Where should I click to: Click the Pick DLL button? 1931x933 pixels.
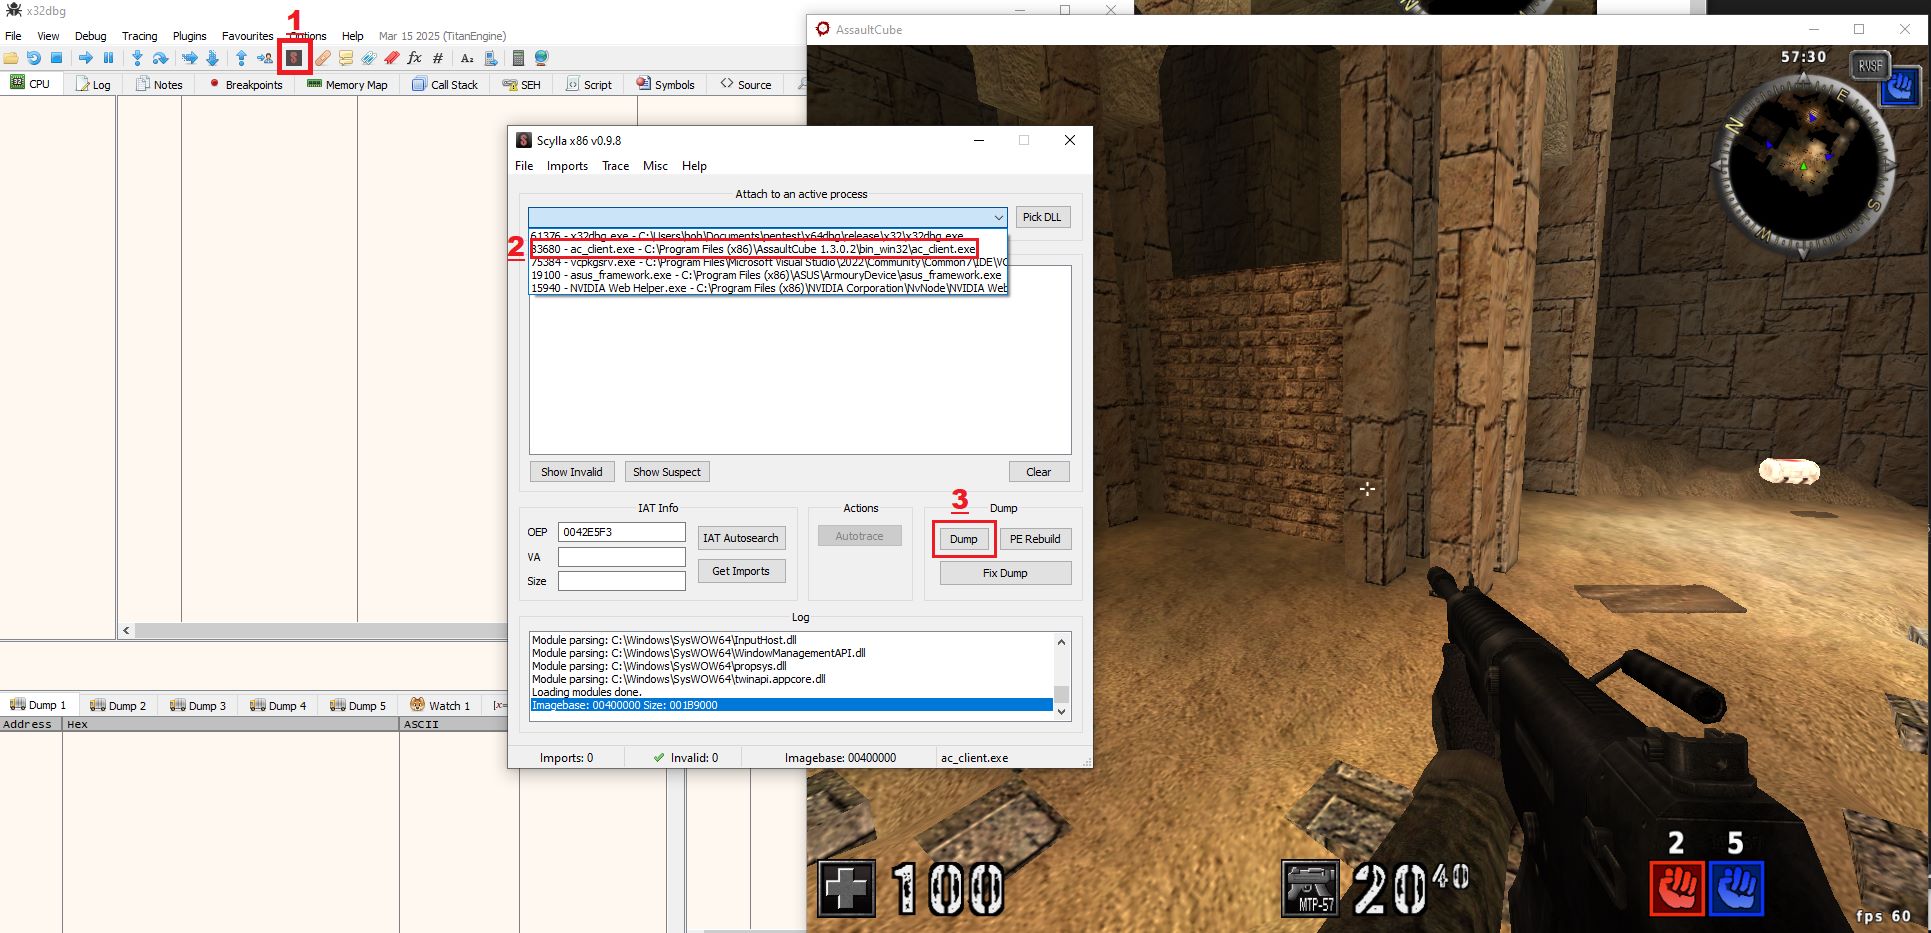[1042, 217]
